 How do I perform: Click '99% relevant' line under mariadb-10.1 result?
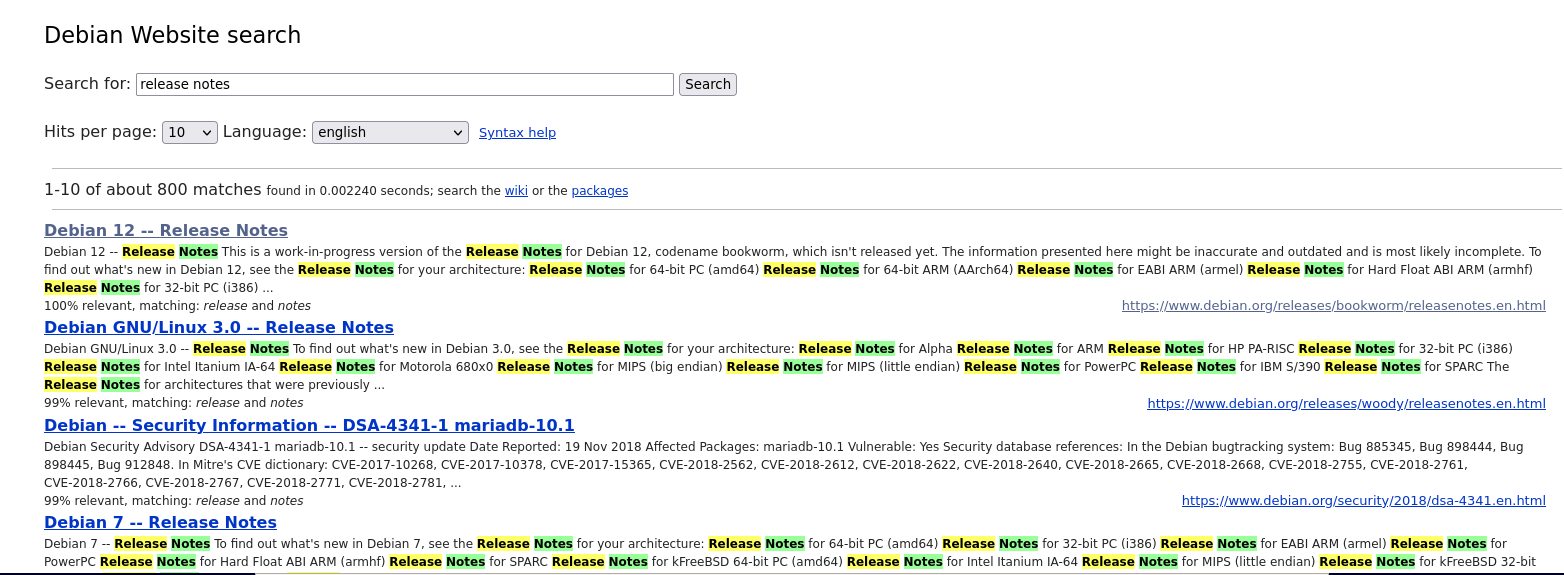[173, 501]
